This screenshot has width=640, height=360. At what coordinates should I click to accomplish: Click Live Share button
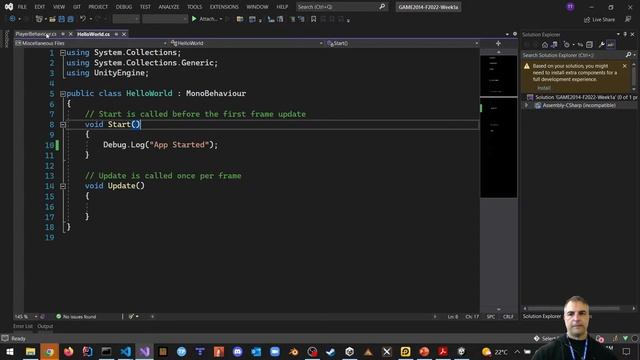pyautogui.click(x=599, y=20)
